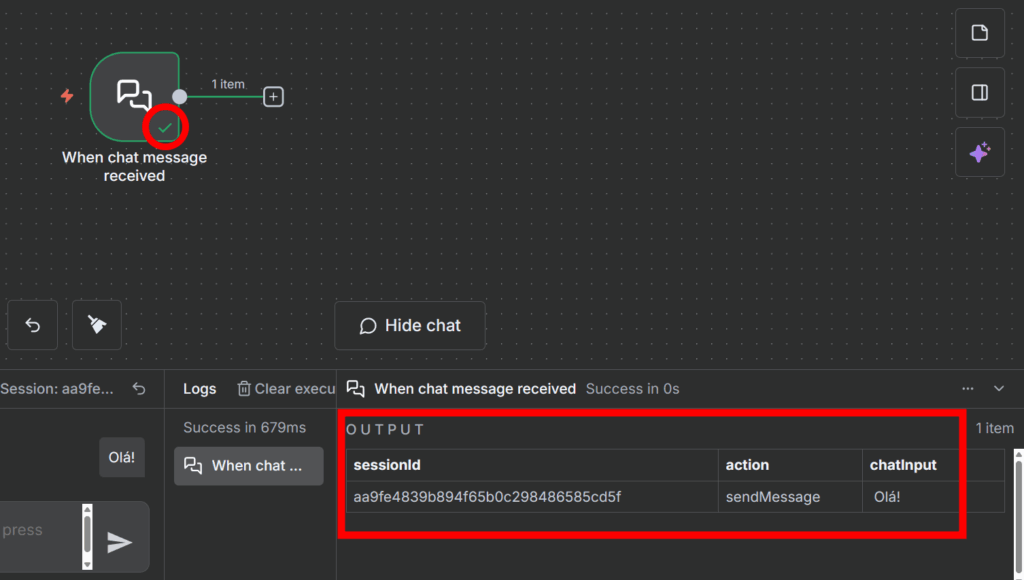Click the undo arrow button on canvas
The image size is (1024, 580).
click(x=32, y=325)
